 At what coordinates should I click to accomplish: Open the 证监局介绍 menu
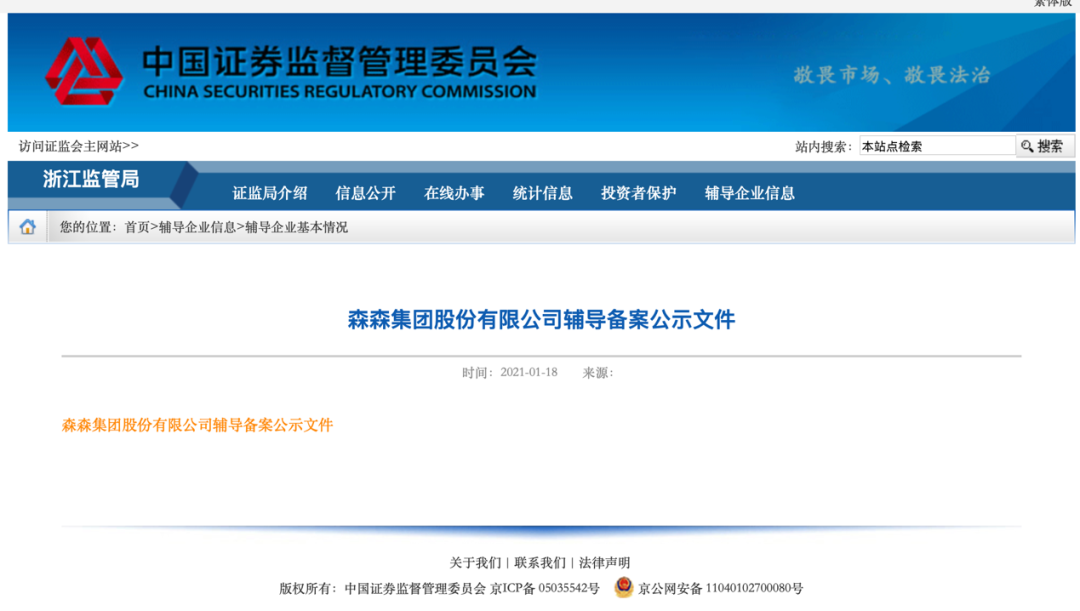[x=270, y=194]
